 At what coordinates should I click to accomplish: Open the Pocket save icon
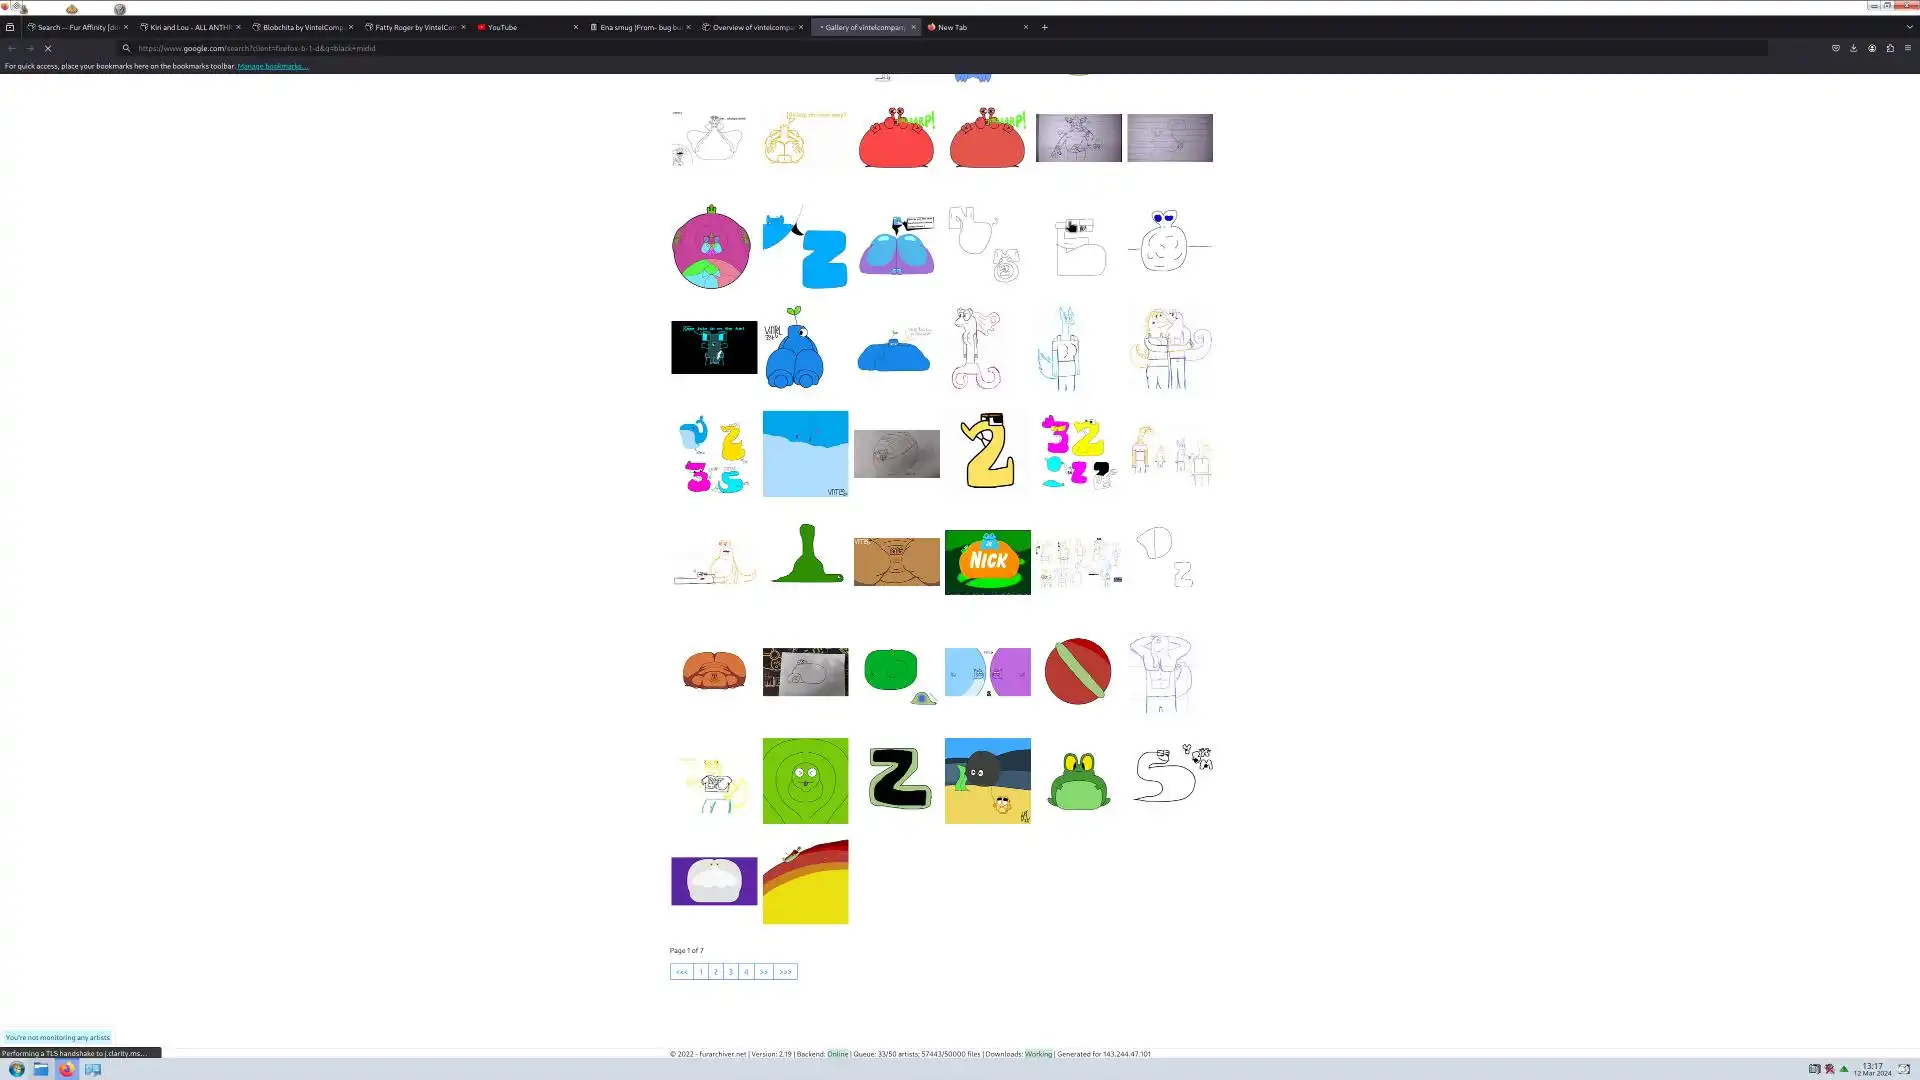tap(1835, 48)
